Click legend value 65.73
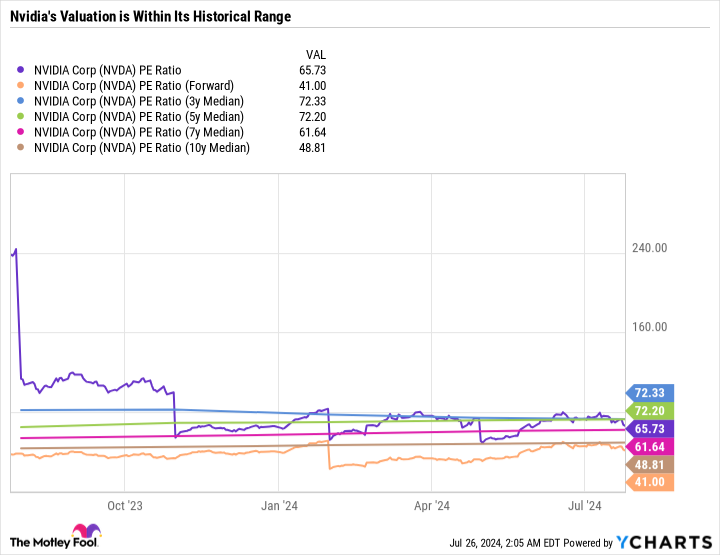The image size is (720, 555). [x=312, y=70]
